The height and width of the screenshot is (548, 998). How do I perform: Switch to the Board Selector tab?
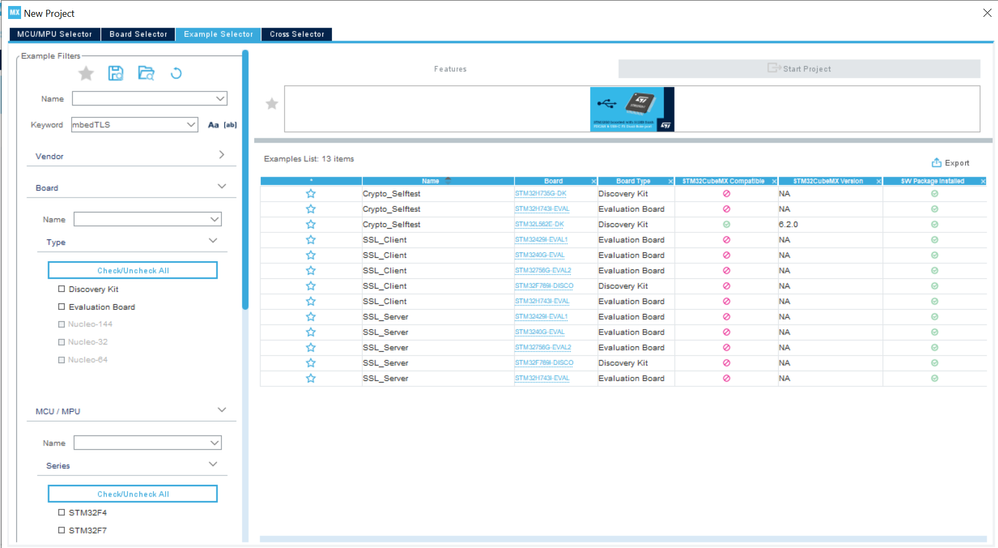(138, 34)
